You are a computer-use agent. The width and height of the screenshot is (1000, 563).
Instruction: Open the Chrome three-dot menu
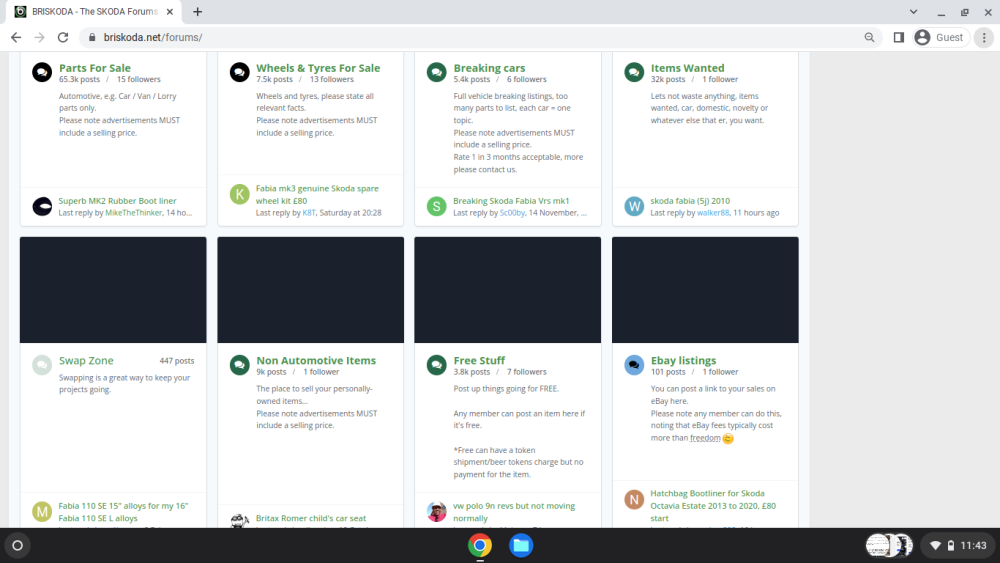pos(984,38)
